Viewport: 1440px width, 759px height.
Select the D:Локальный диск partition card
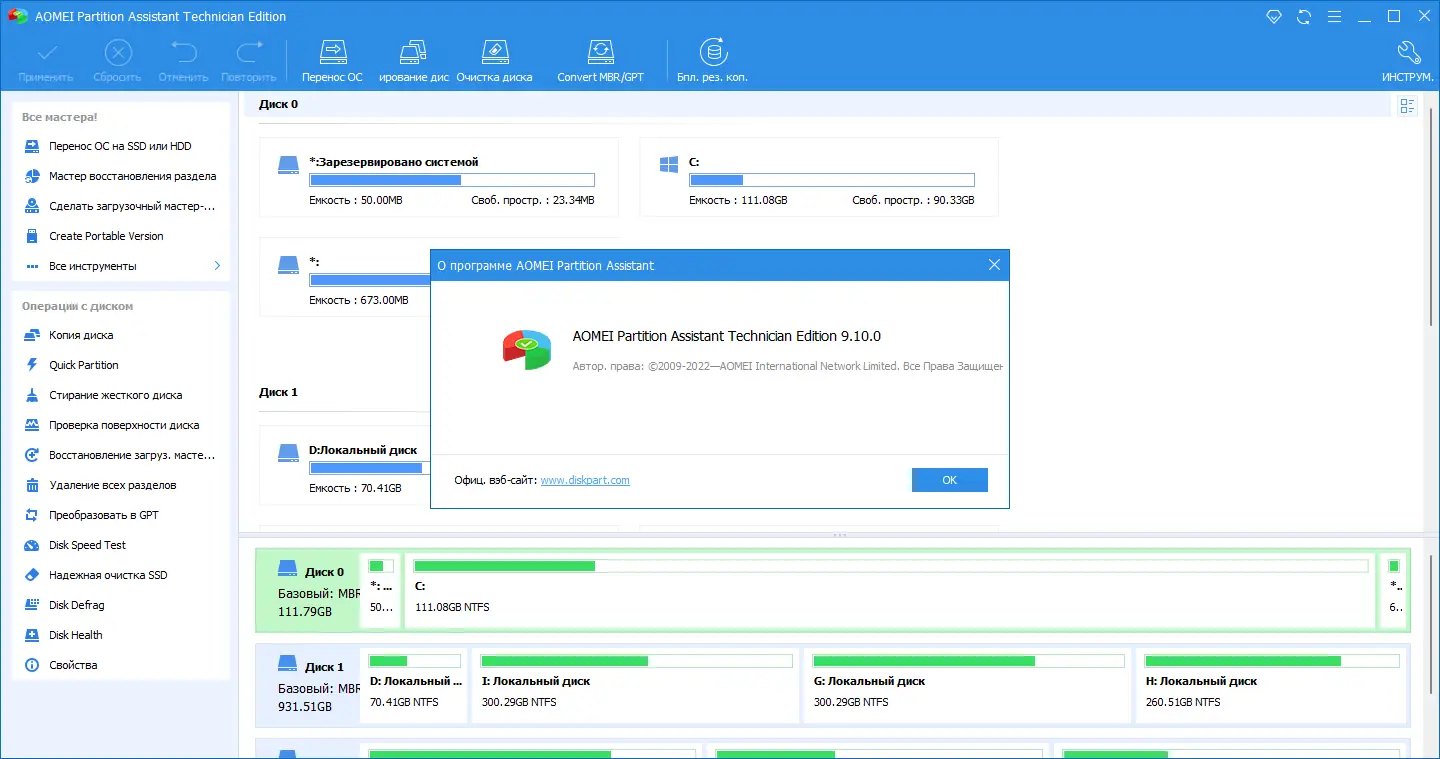[x=345, y=465]
